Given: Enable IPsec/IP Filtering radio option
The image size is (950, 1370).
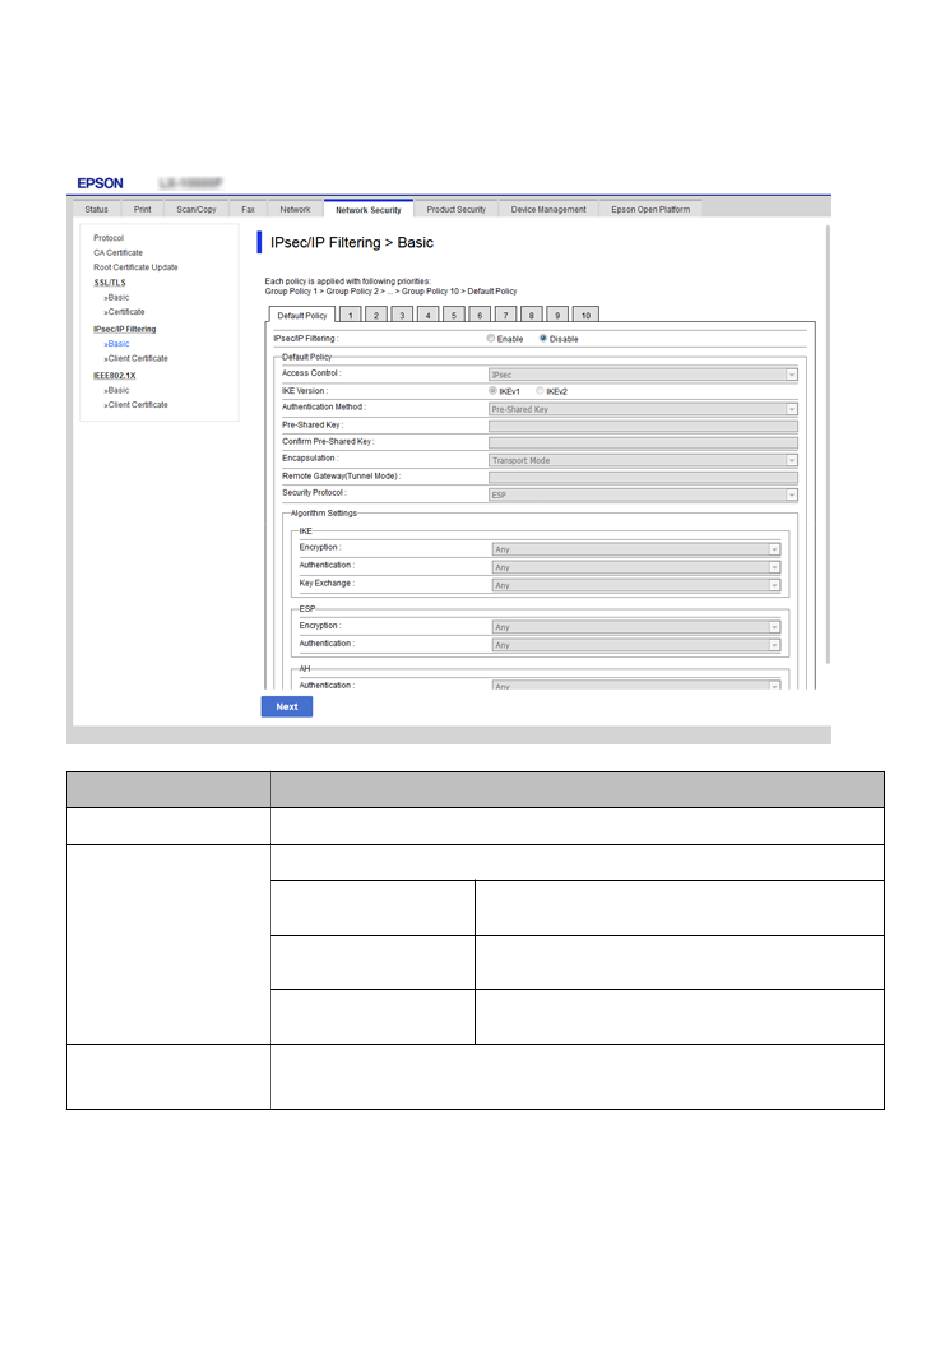Looking at the screenshot, I should coord(491,339).
